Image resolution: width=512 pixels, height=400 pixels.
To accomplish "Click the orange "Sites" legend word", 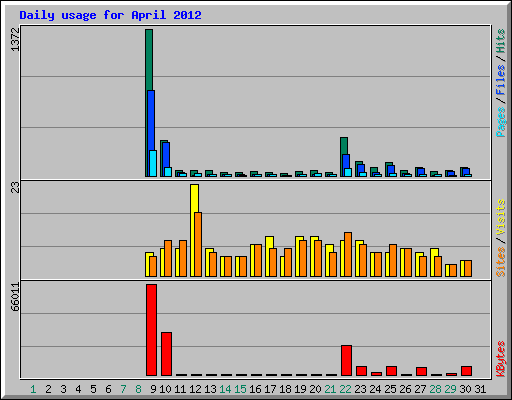I will pos(501,262).
